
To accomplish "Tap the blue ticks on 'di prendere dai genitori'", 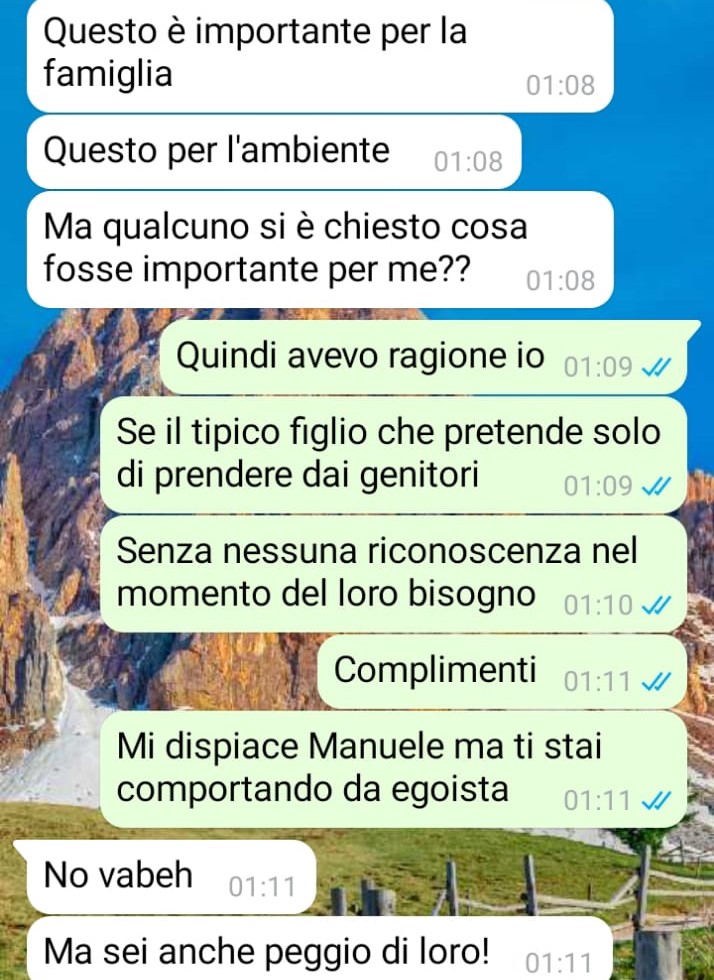I will coord(656,486).
